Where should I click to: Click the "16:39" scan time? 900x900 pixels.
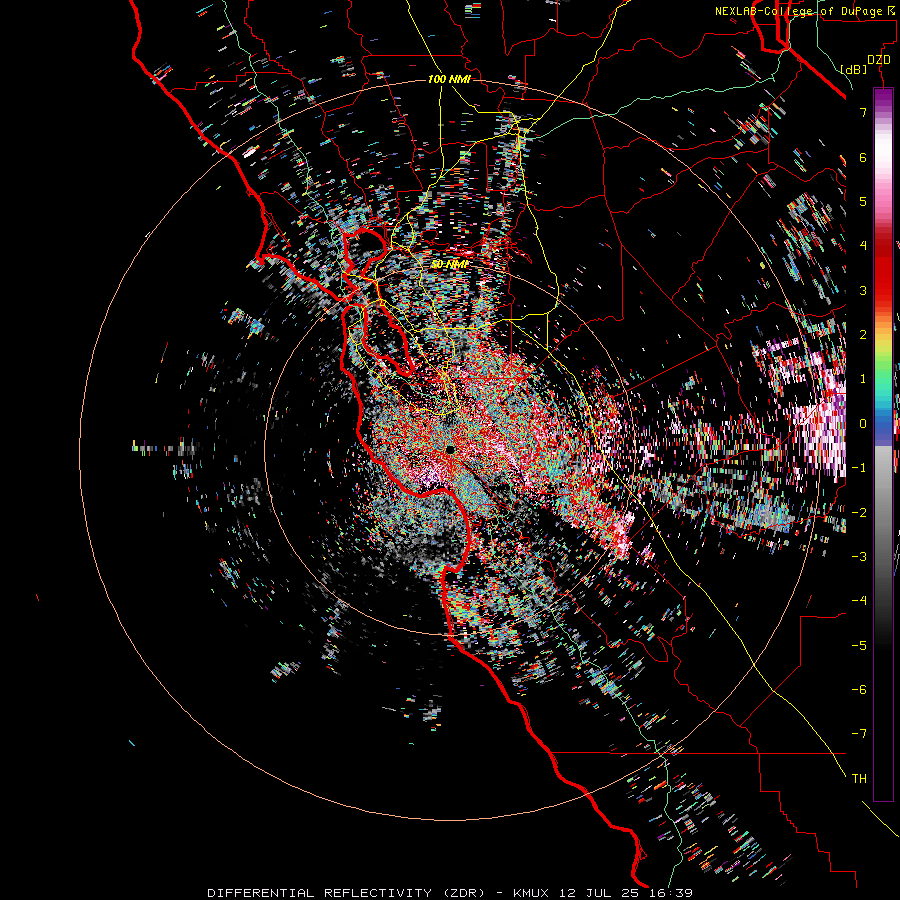(672, 893)
